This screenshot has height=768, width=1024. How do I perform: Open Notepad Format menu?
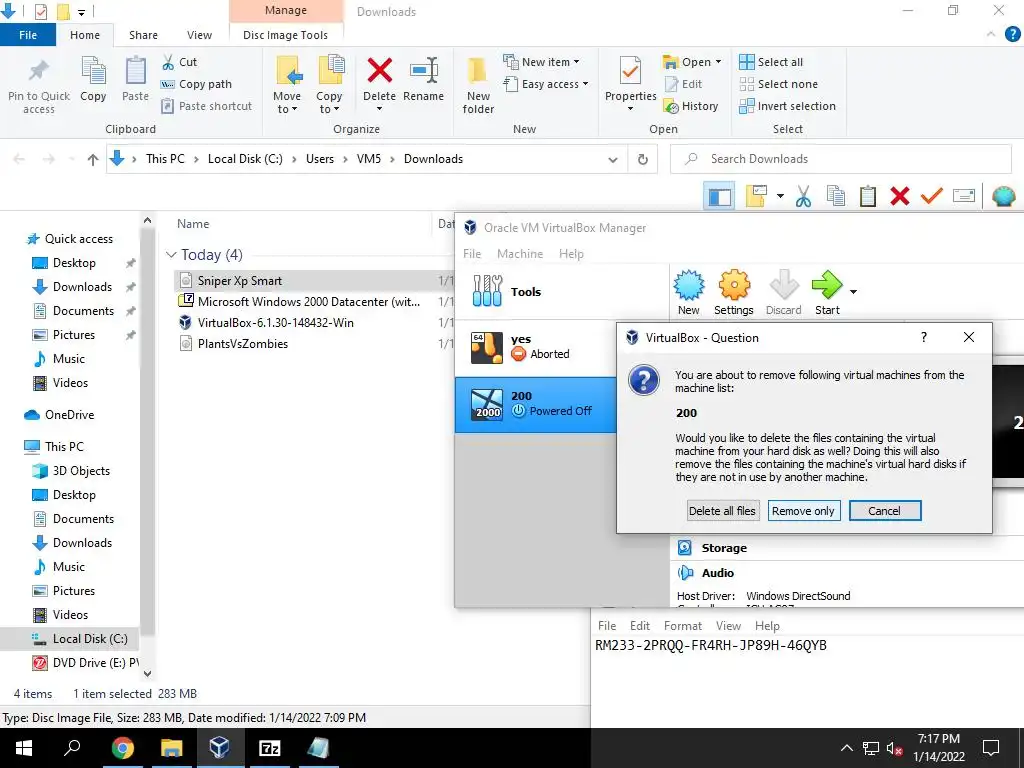(x=682, y=626)
